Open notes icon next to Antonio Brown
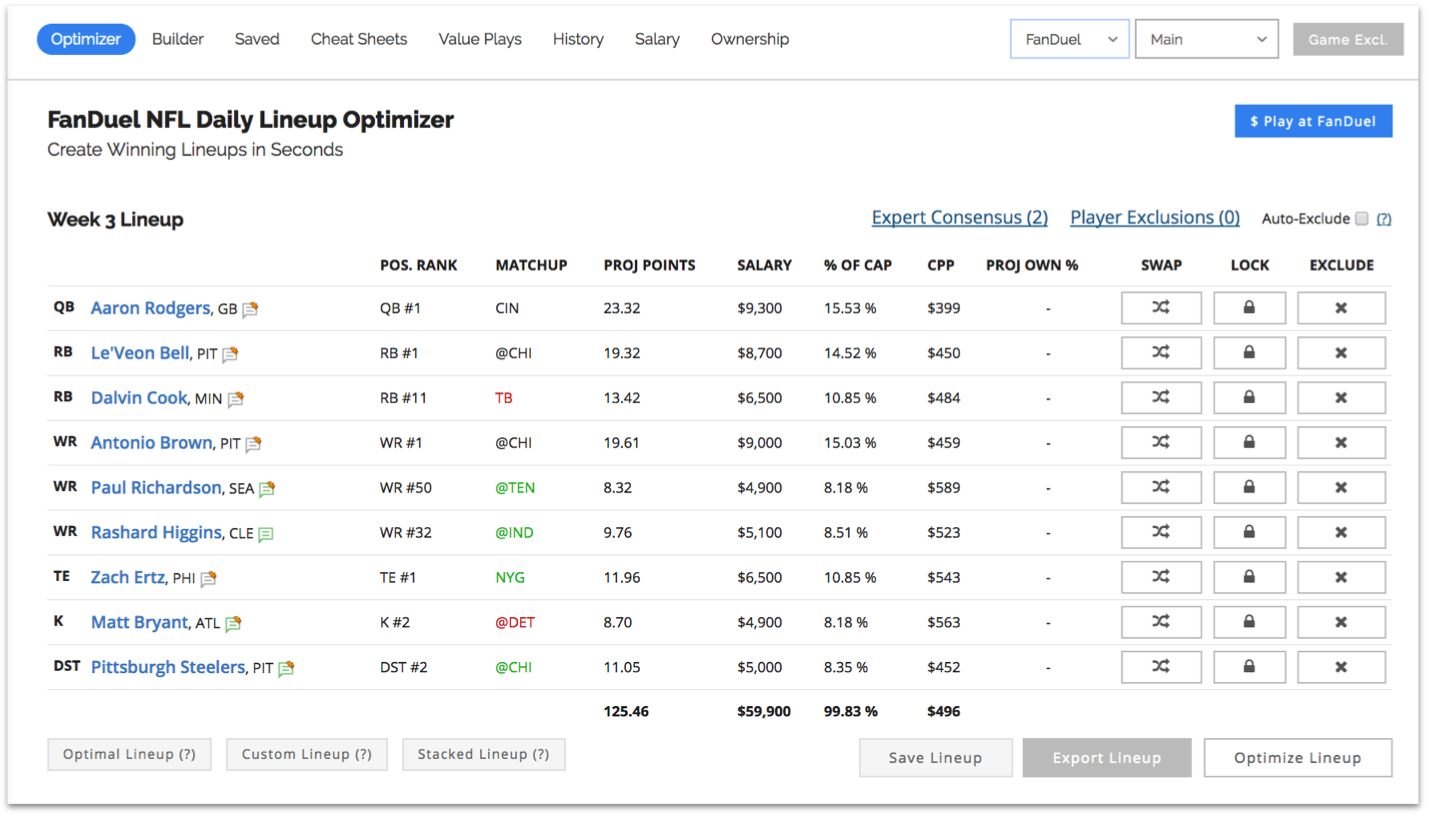The height and width of the screenshot is (816, 1429). [253, 444]
